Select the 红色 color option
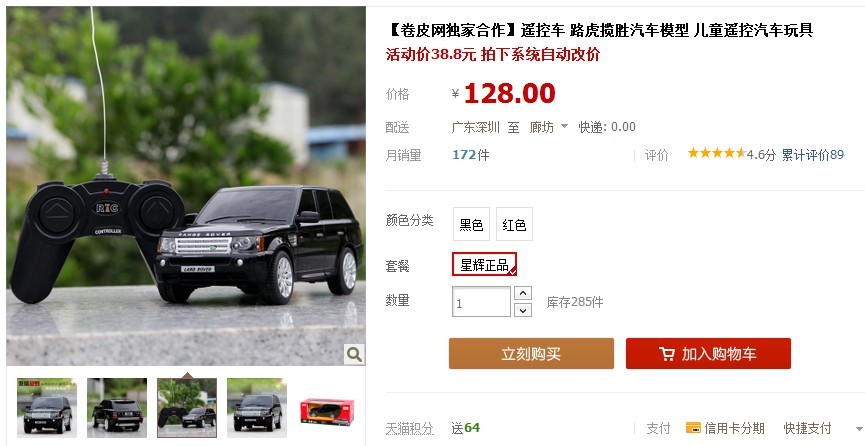 point(514,224)
